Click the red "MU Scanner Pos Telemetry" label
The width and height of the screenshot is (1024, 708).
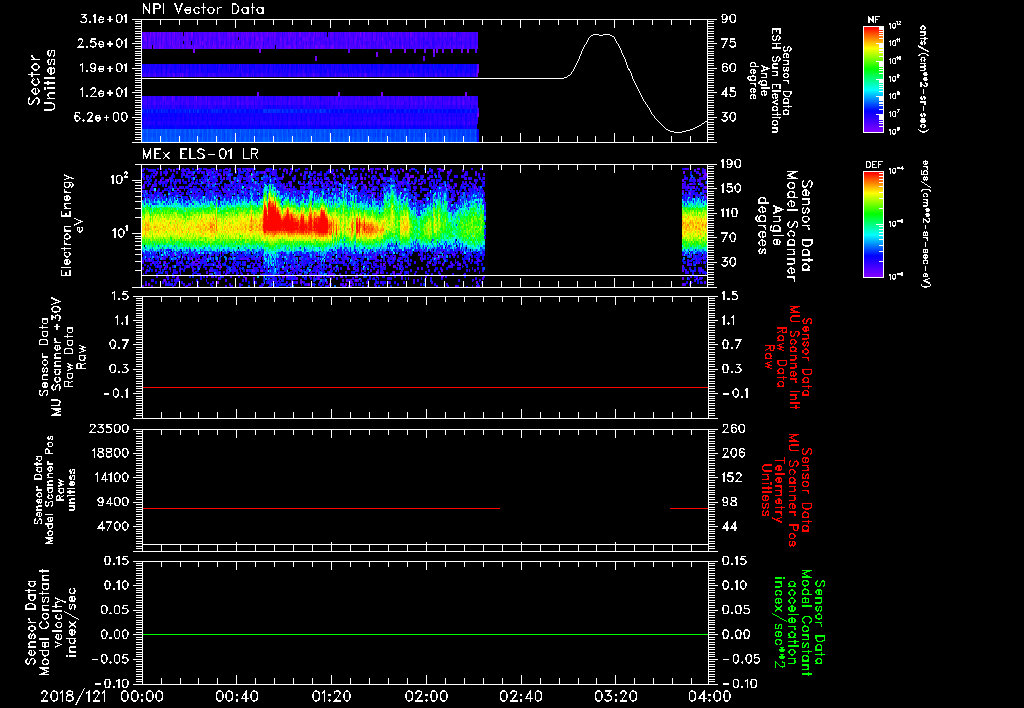point(786,490)
